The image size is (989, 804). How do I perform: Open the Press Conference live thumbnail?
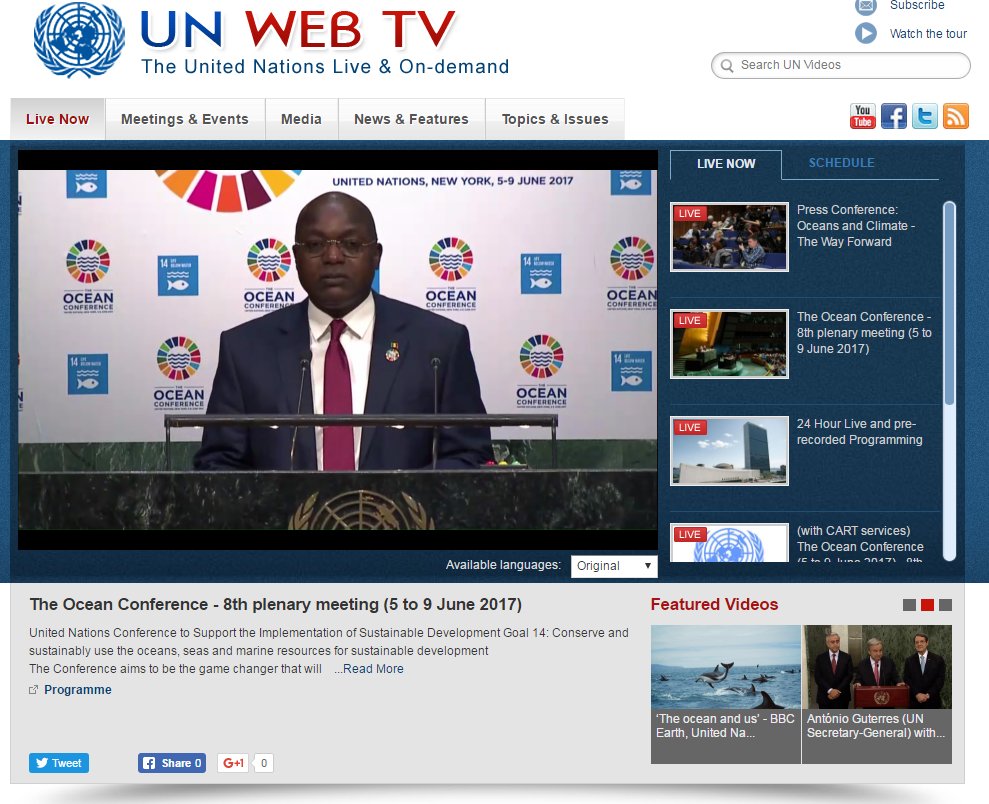729,237
